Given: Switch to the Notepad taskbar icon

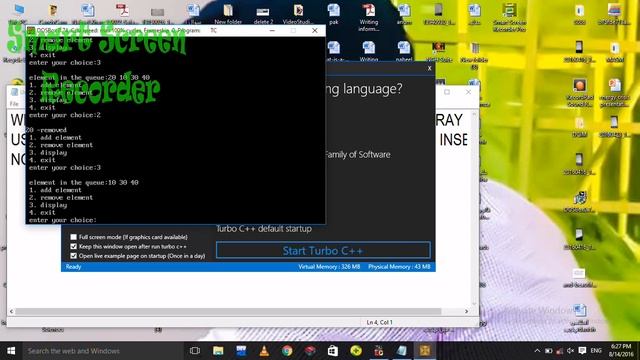Looking at the screenshot, I should pyautogui.click(x=402, y=351).
